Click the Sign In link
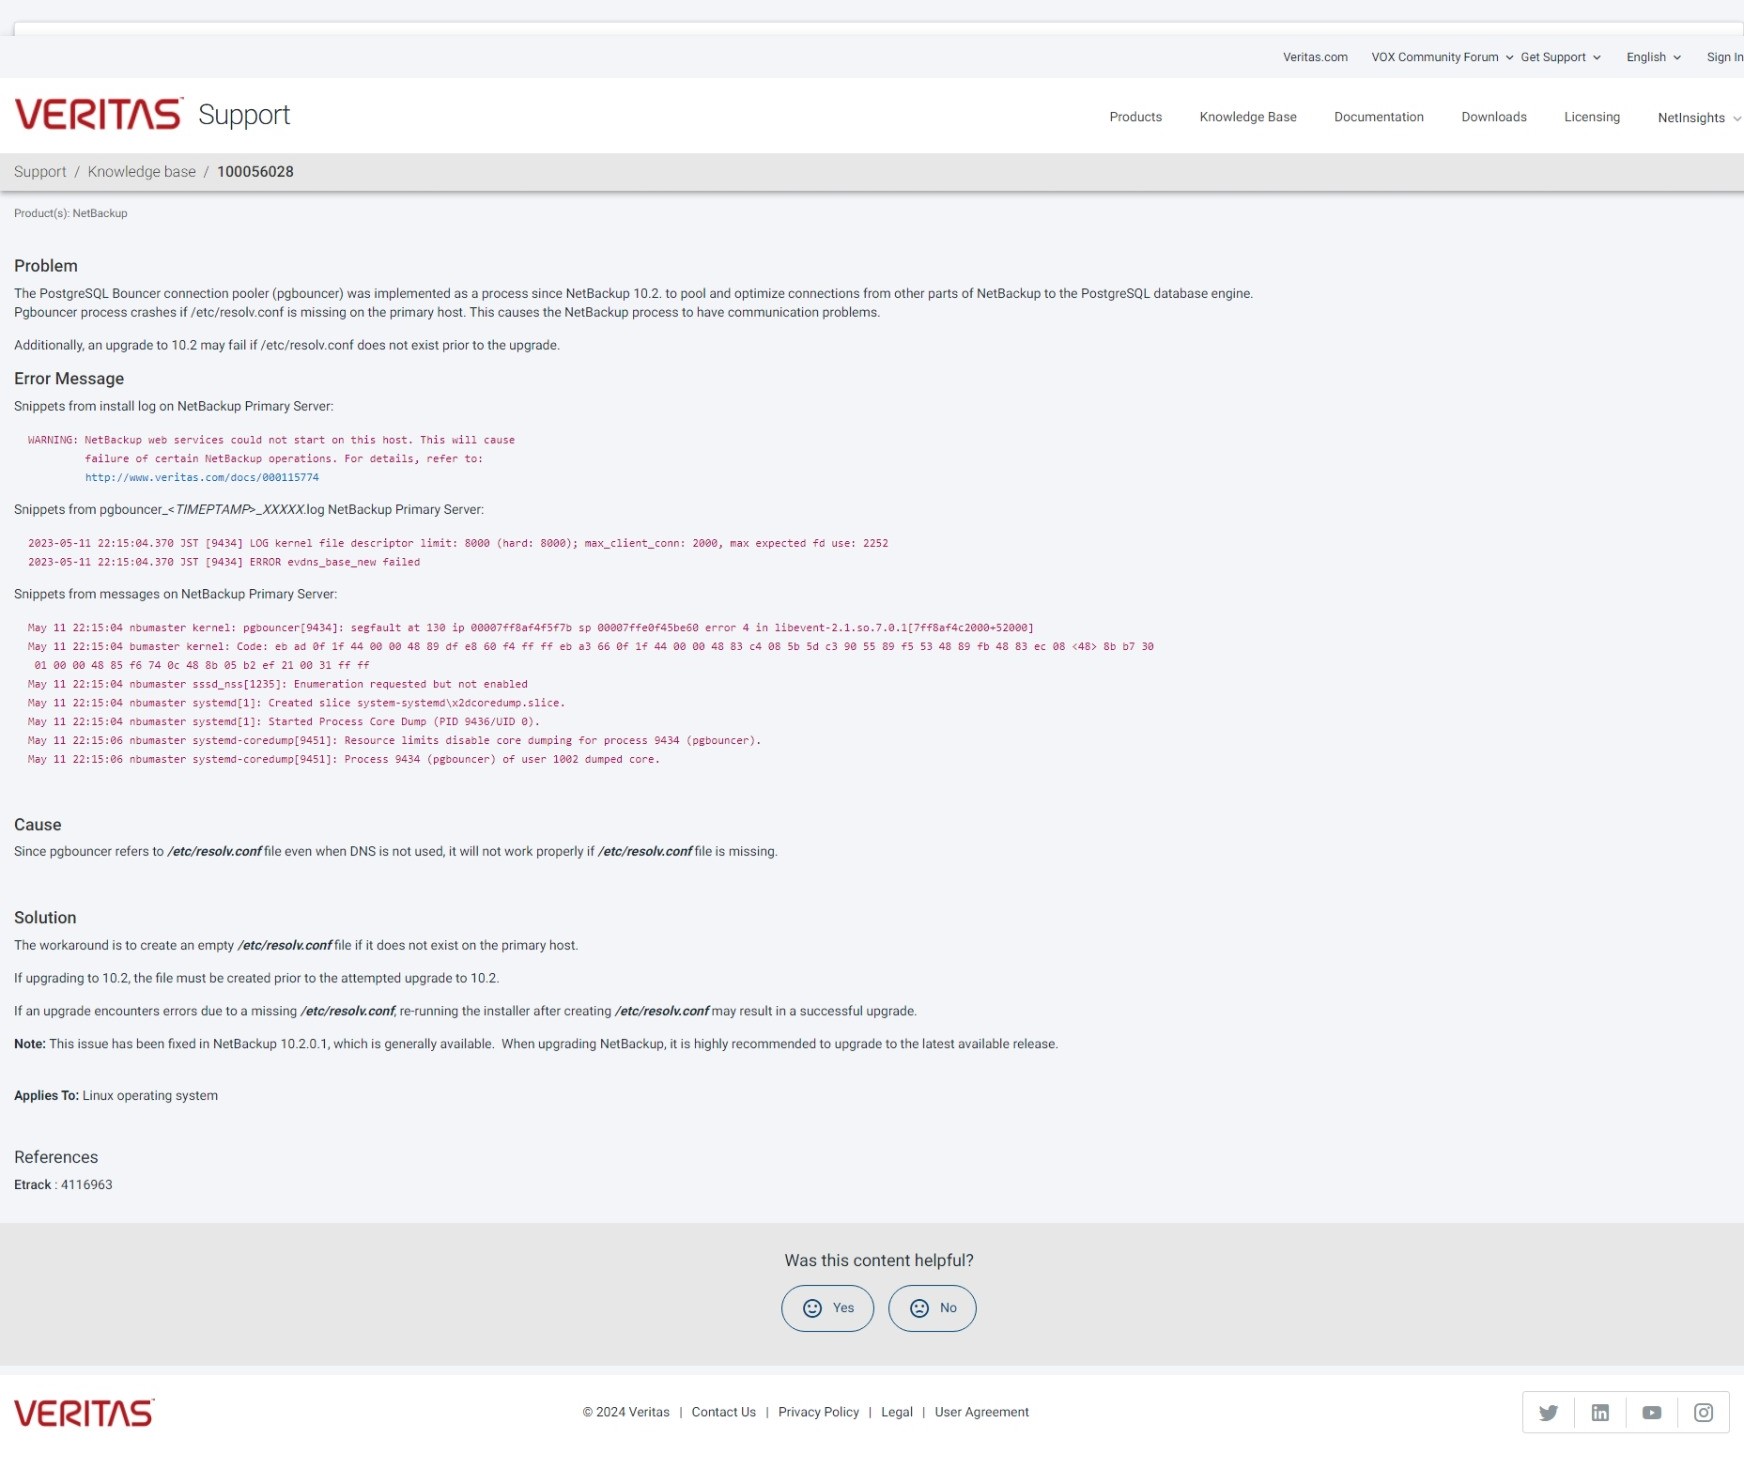 pos(1724,57)
